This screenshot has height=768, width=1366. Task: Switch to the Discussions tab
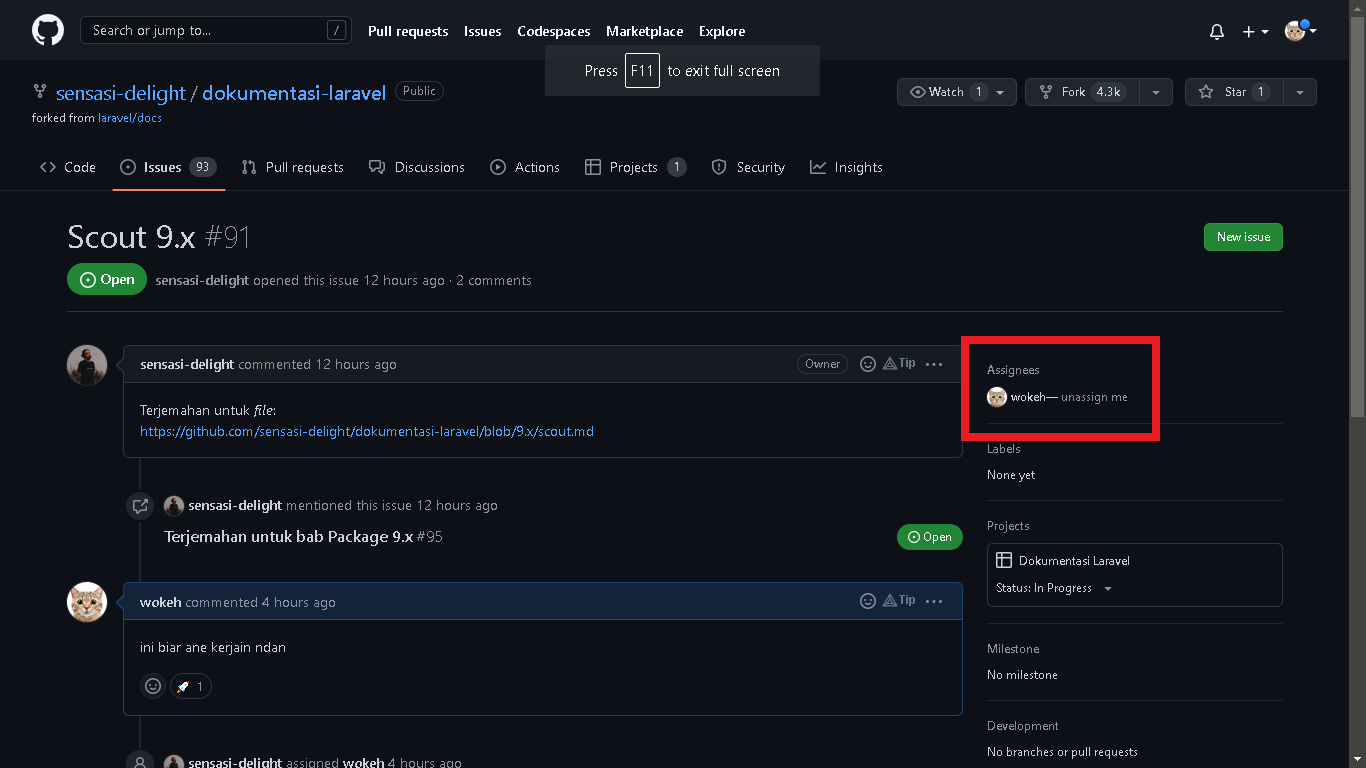[x=417, y=167]
